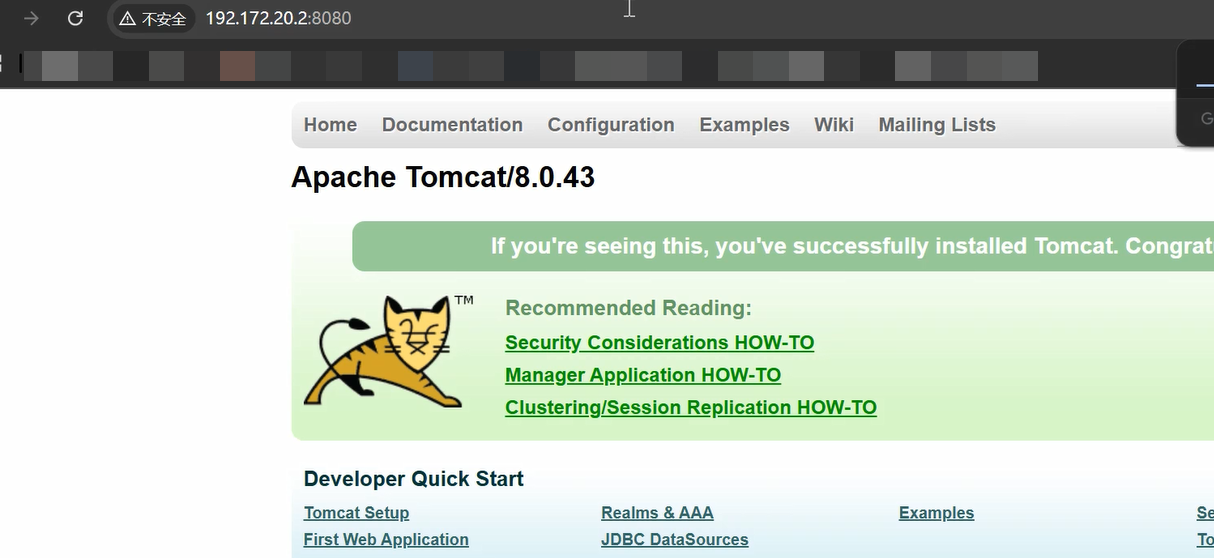Click the browser forward arrow
This screenshot has width=1214, height=558.
tap(32, 18)
